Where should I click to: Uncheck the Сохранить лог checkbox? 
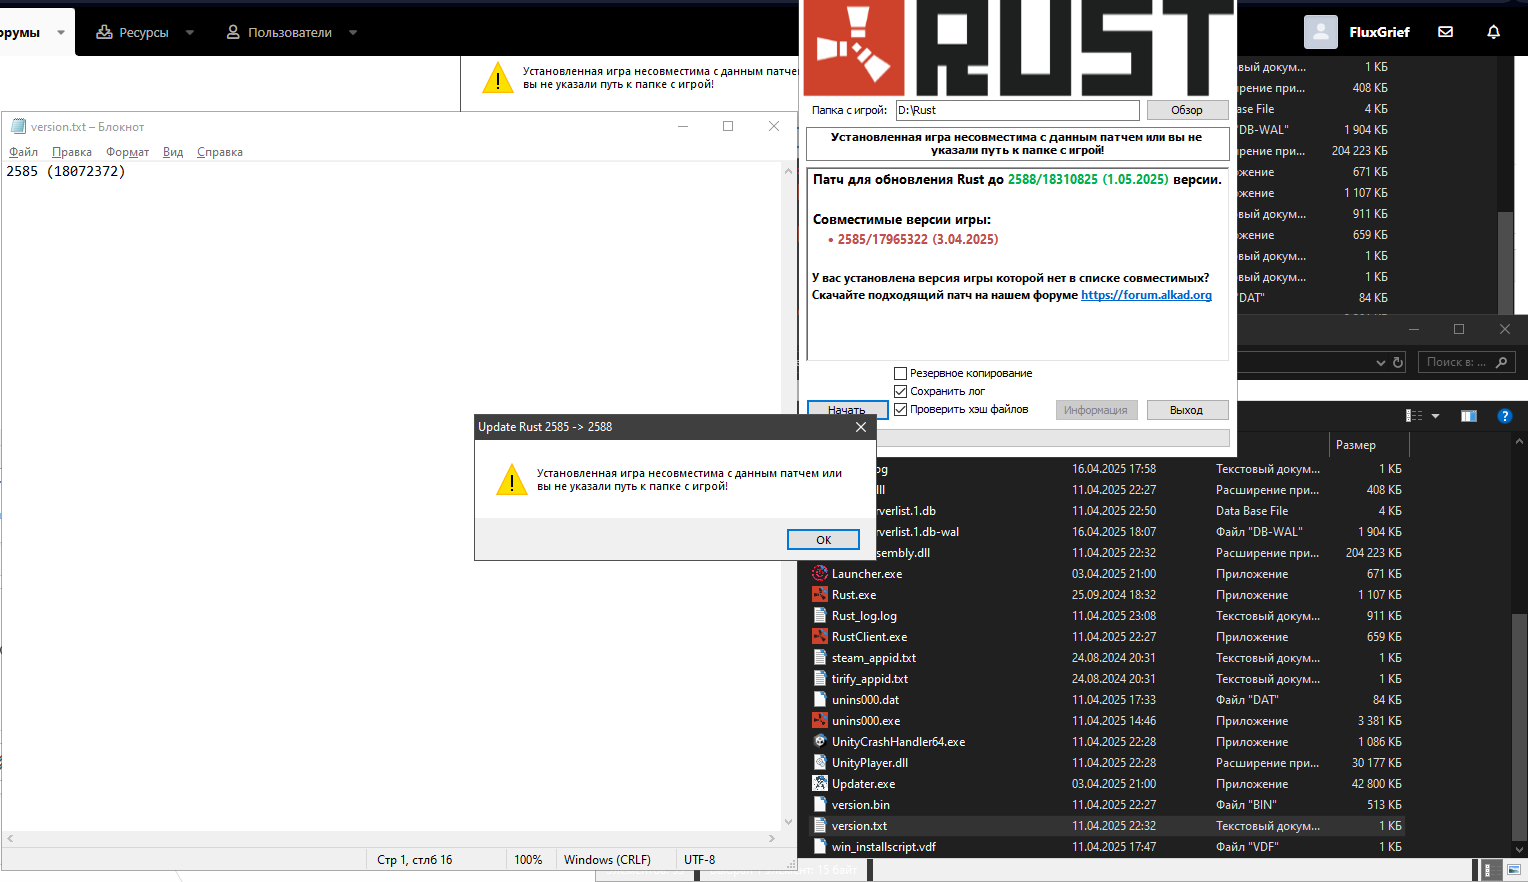point(900,391)
